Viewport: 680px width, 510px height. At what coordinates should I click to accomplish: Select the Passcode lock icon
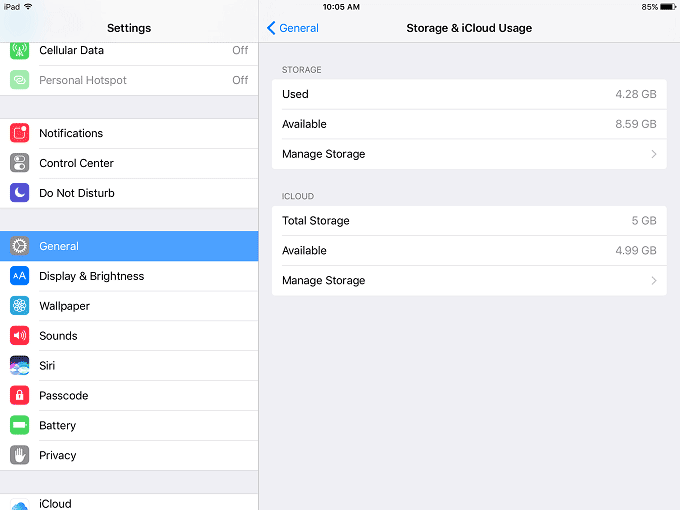click(x=20, y=396)
